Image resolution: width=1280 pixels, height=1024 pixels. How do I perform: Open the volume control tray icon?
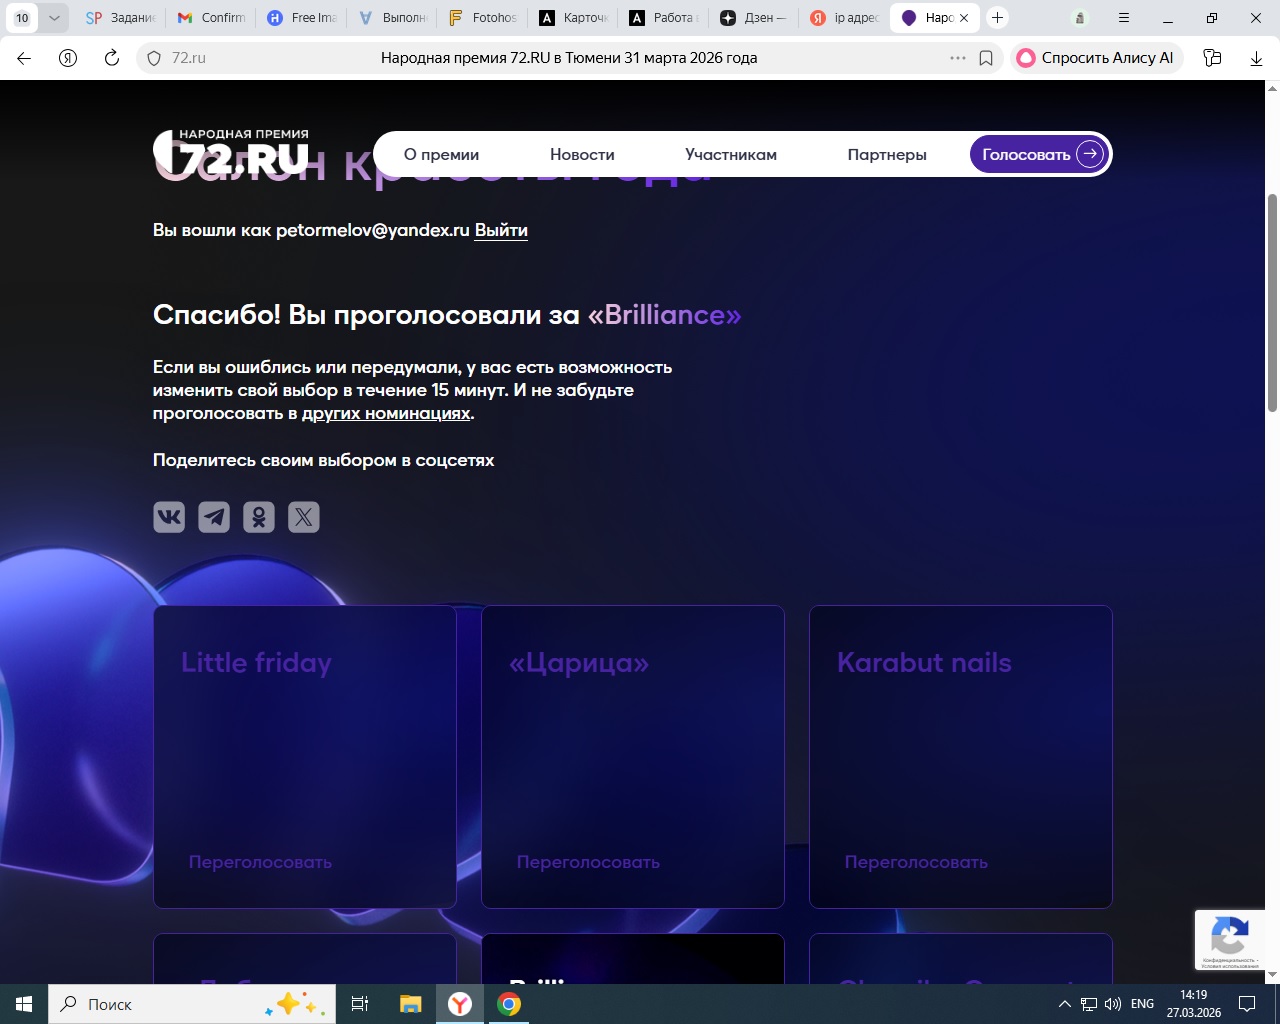coord(1113,1004)
